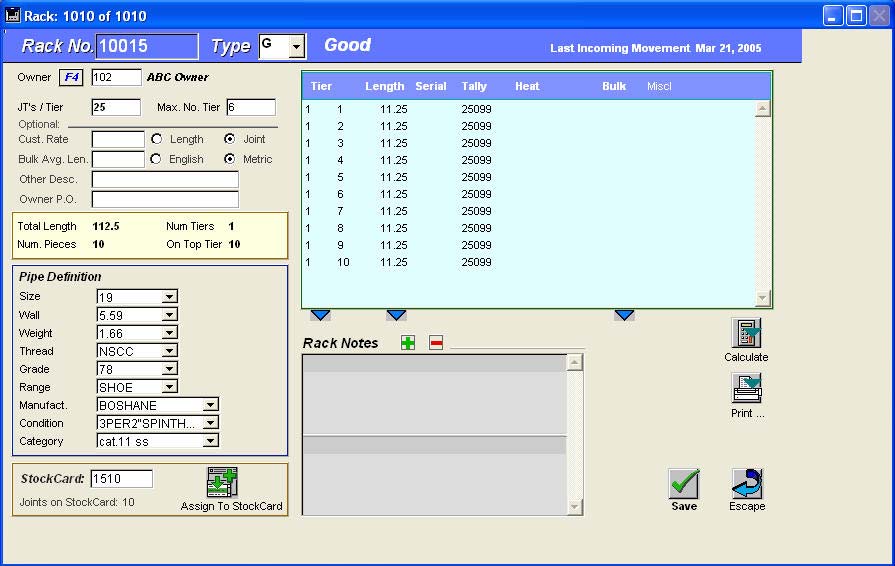Viewport: 895px width, 566px height.
Task: Click the green Save checkmark icon
Action: point(684,484)
